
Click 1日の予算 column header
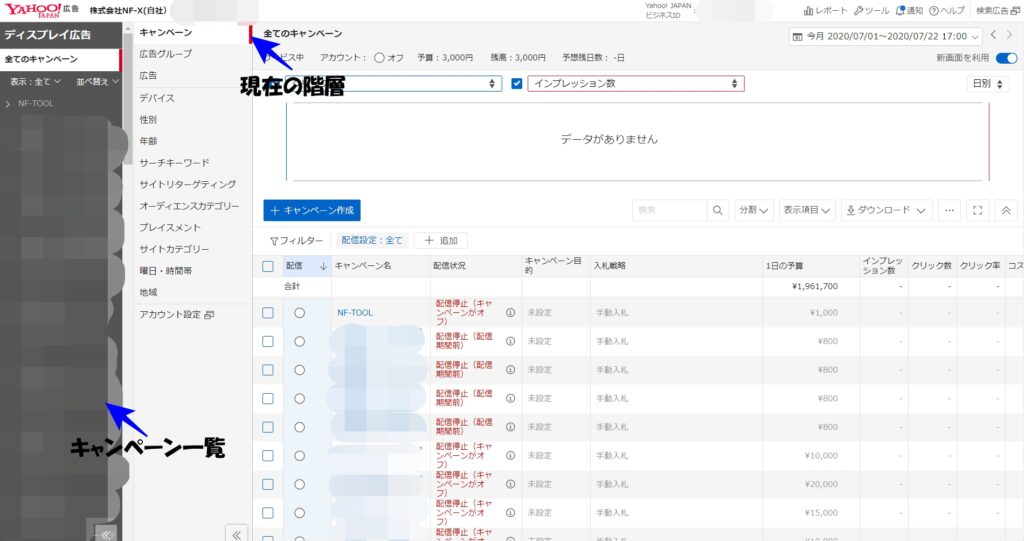(784, 266)
